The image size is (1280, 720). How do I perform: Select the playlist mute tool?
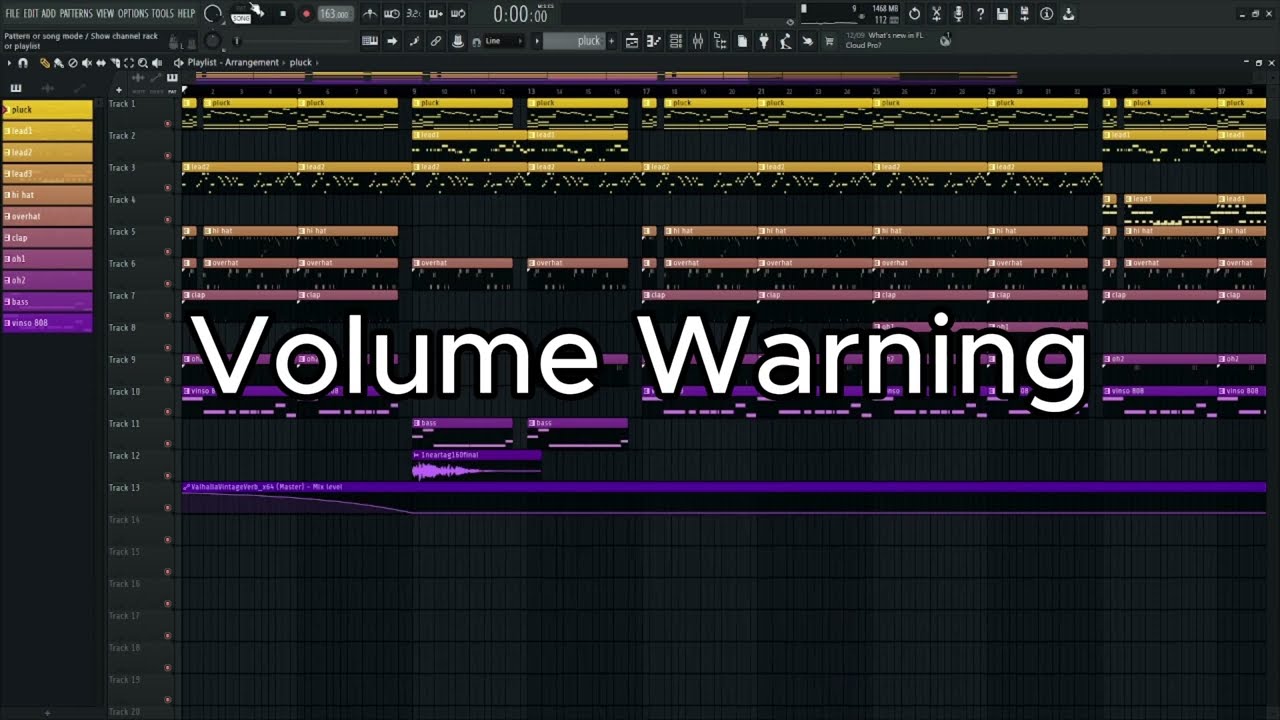pos(86,63)
